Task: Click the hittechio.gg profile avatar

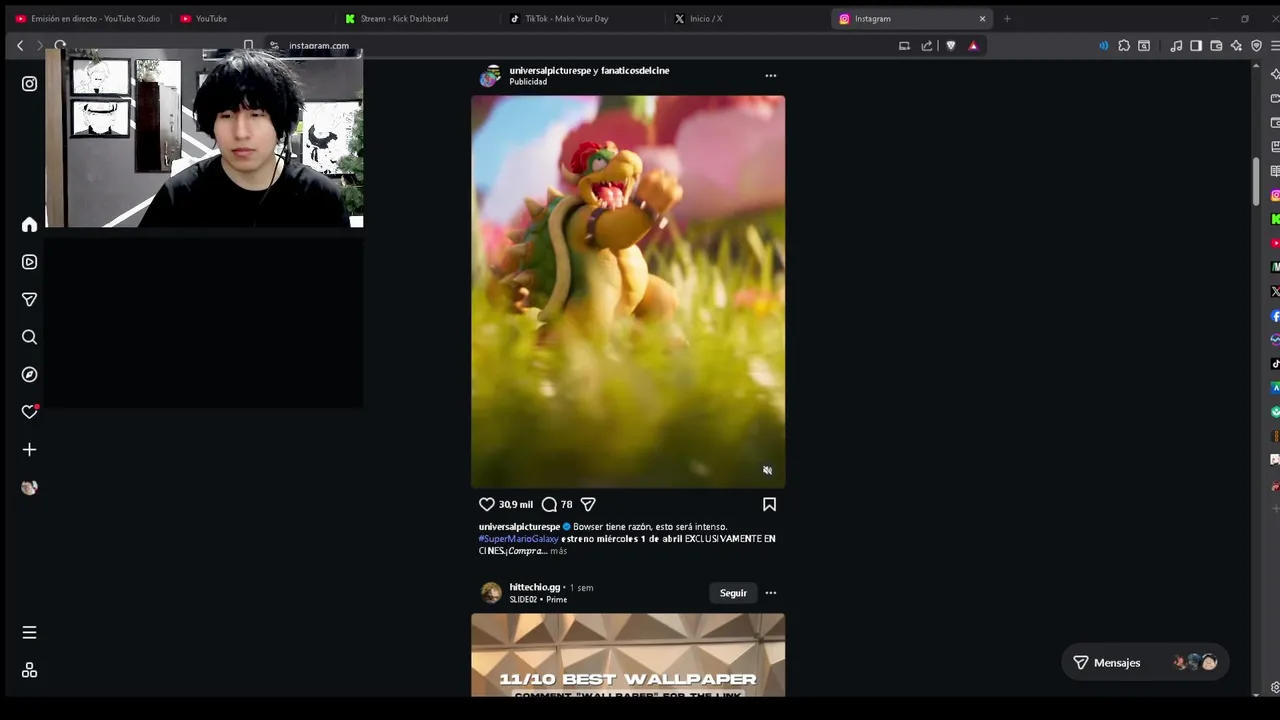Action: 491,593
